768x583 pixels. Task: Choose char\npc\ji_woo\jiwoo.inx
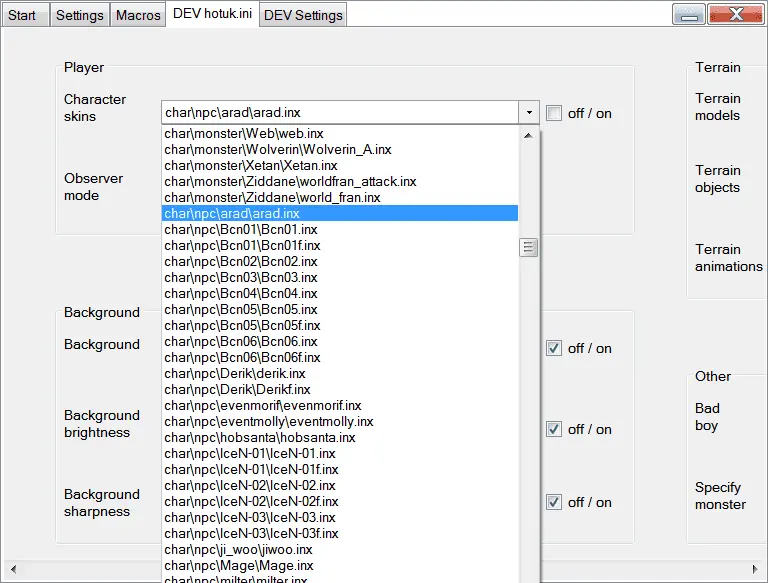(x=340, y=550)
